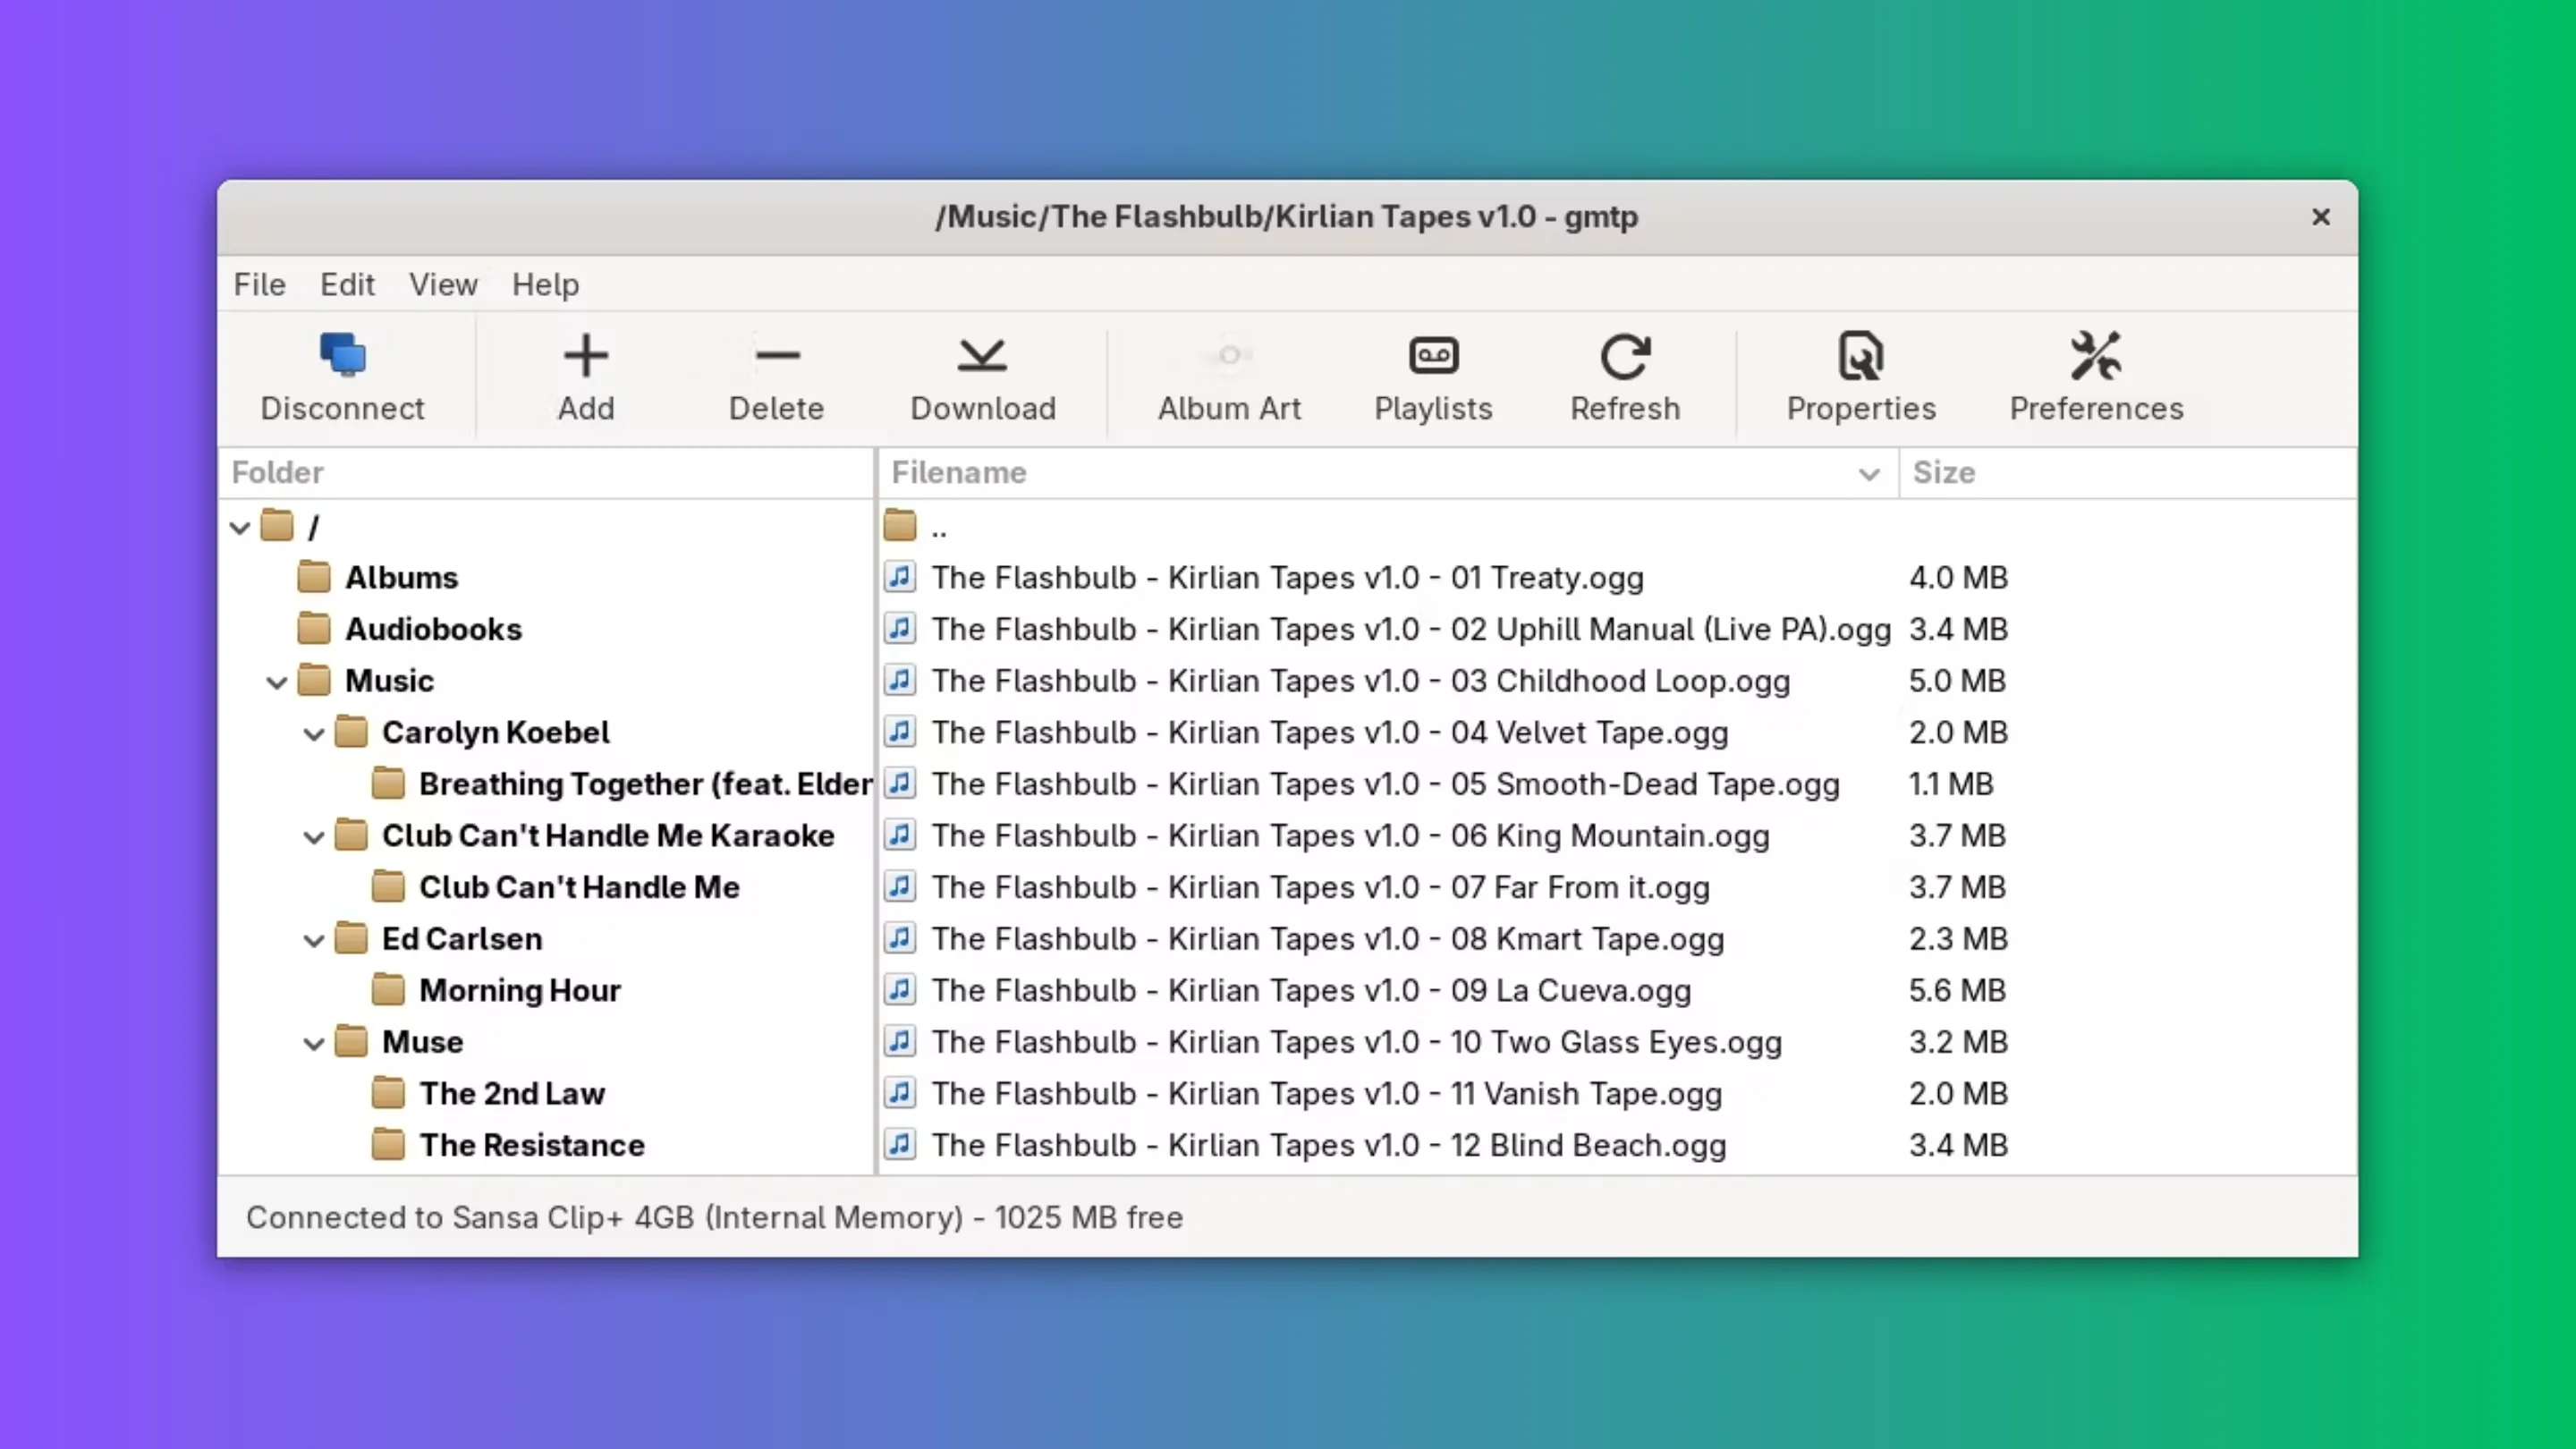
Task: Click the audio icon of 03 Childhood Loop
Action: [x=900, y=680]
